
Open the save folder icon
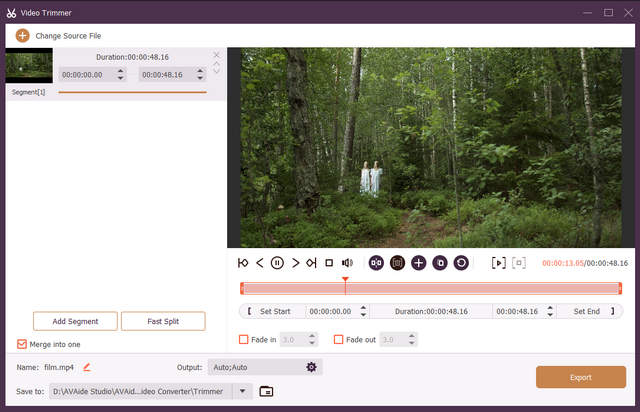(x=266, y=391)
